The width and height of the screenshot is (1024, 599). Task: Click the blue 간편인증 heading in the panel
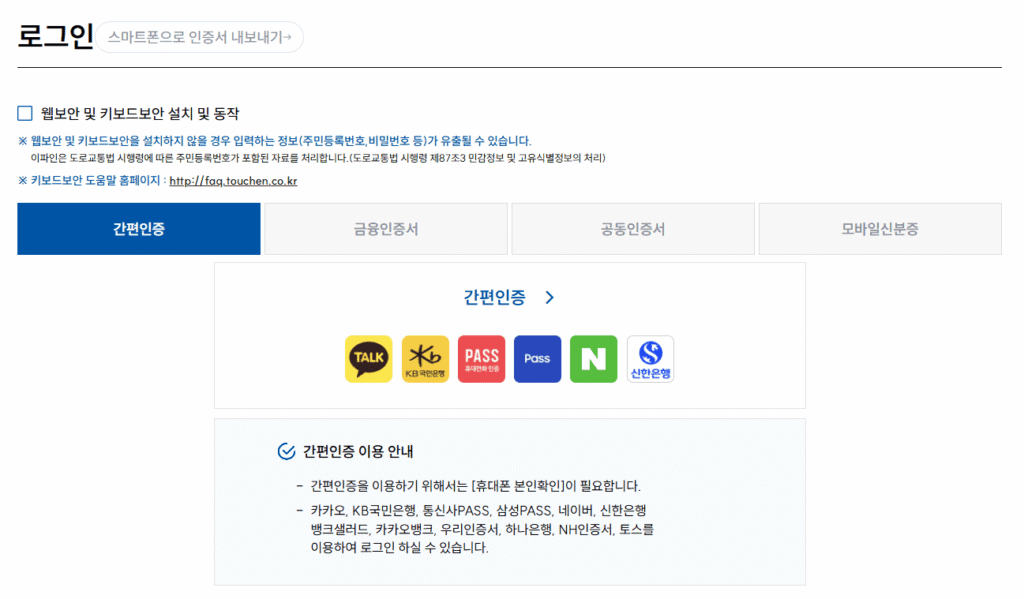pyautogui.click(x=494, y=297)
